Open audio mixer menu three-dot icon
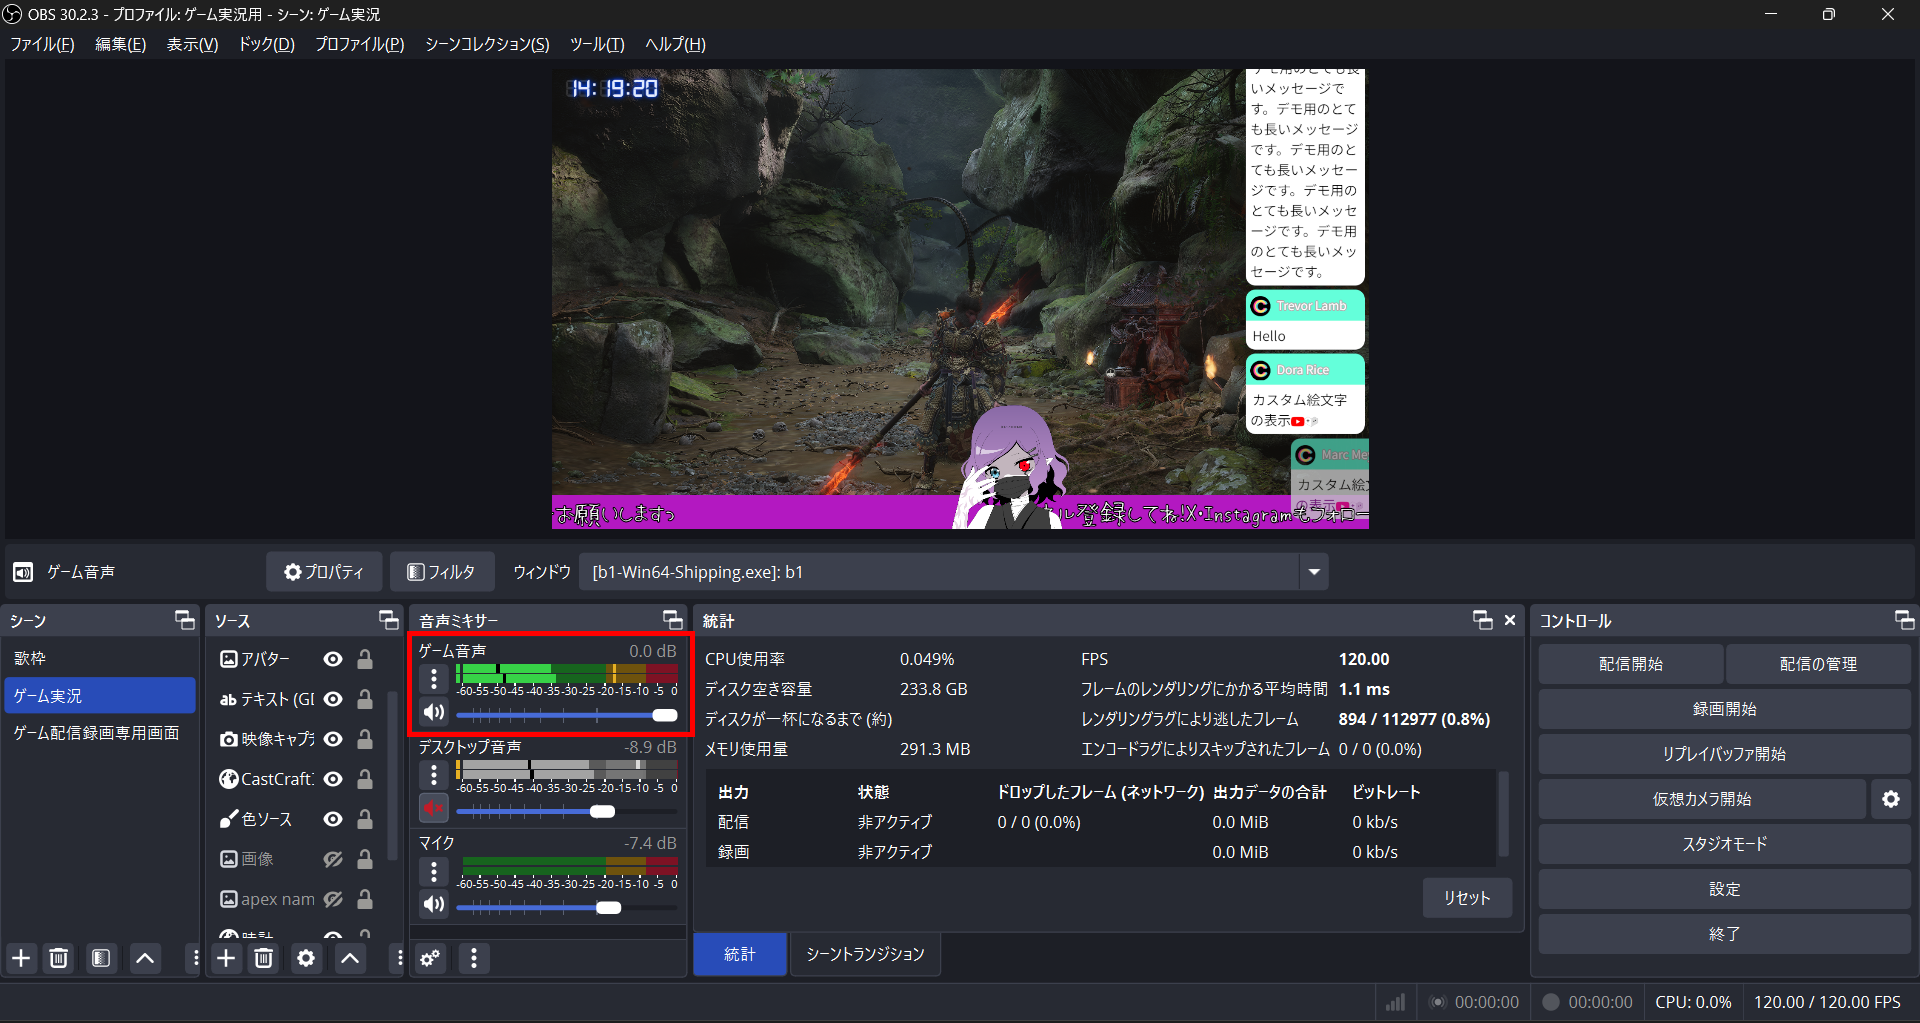This screenshot has height=1023, width=1920. pyautogui.click(x=474, y=958)
